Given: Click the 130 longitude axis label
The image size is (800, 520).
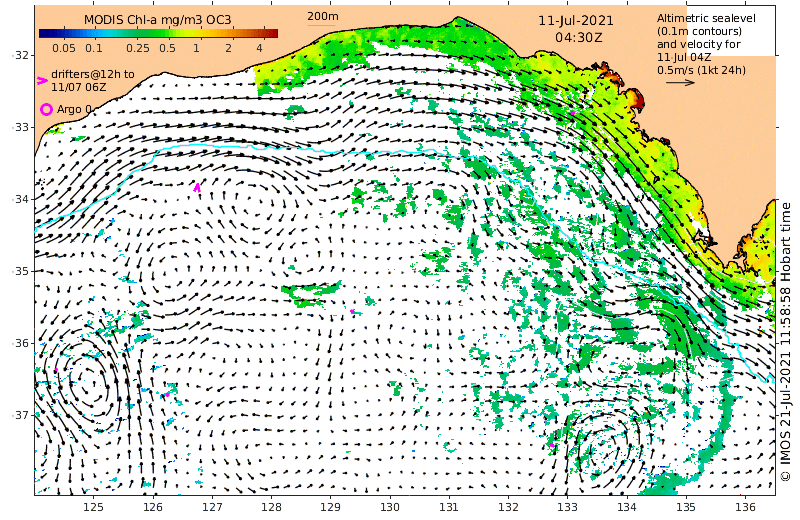Looking at the screenshot, I should pyautogui.click(x=390, y=507).
